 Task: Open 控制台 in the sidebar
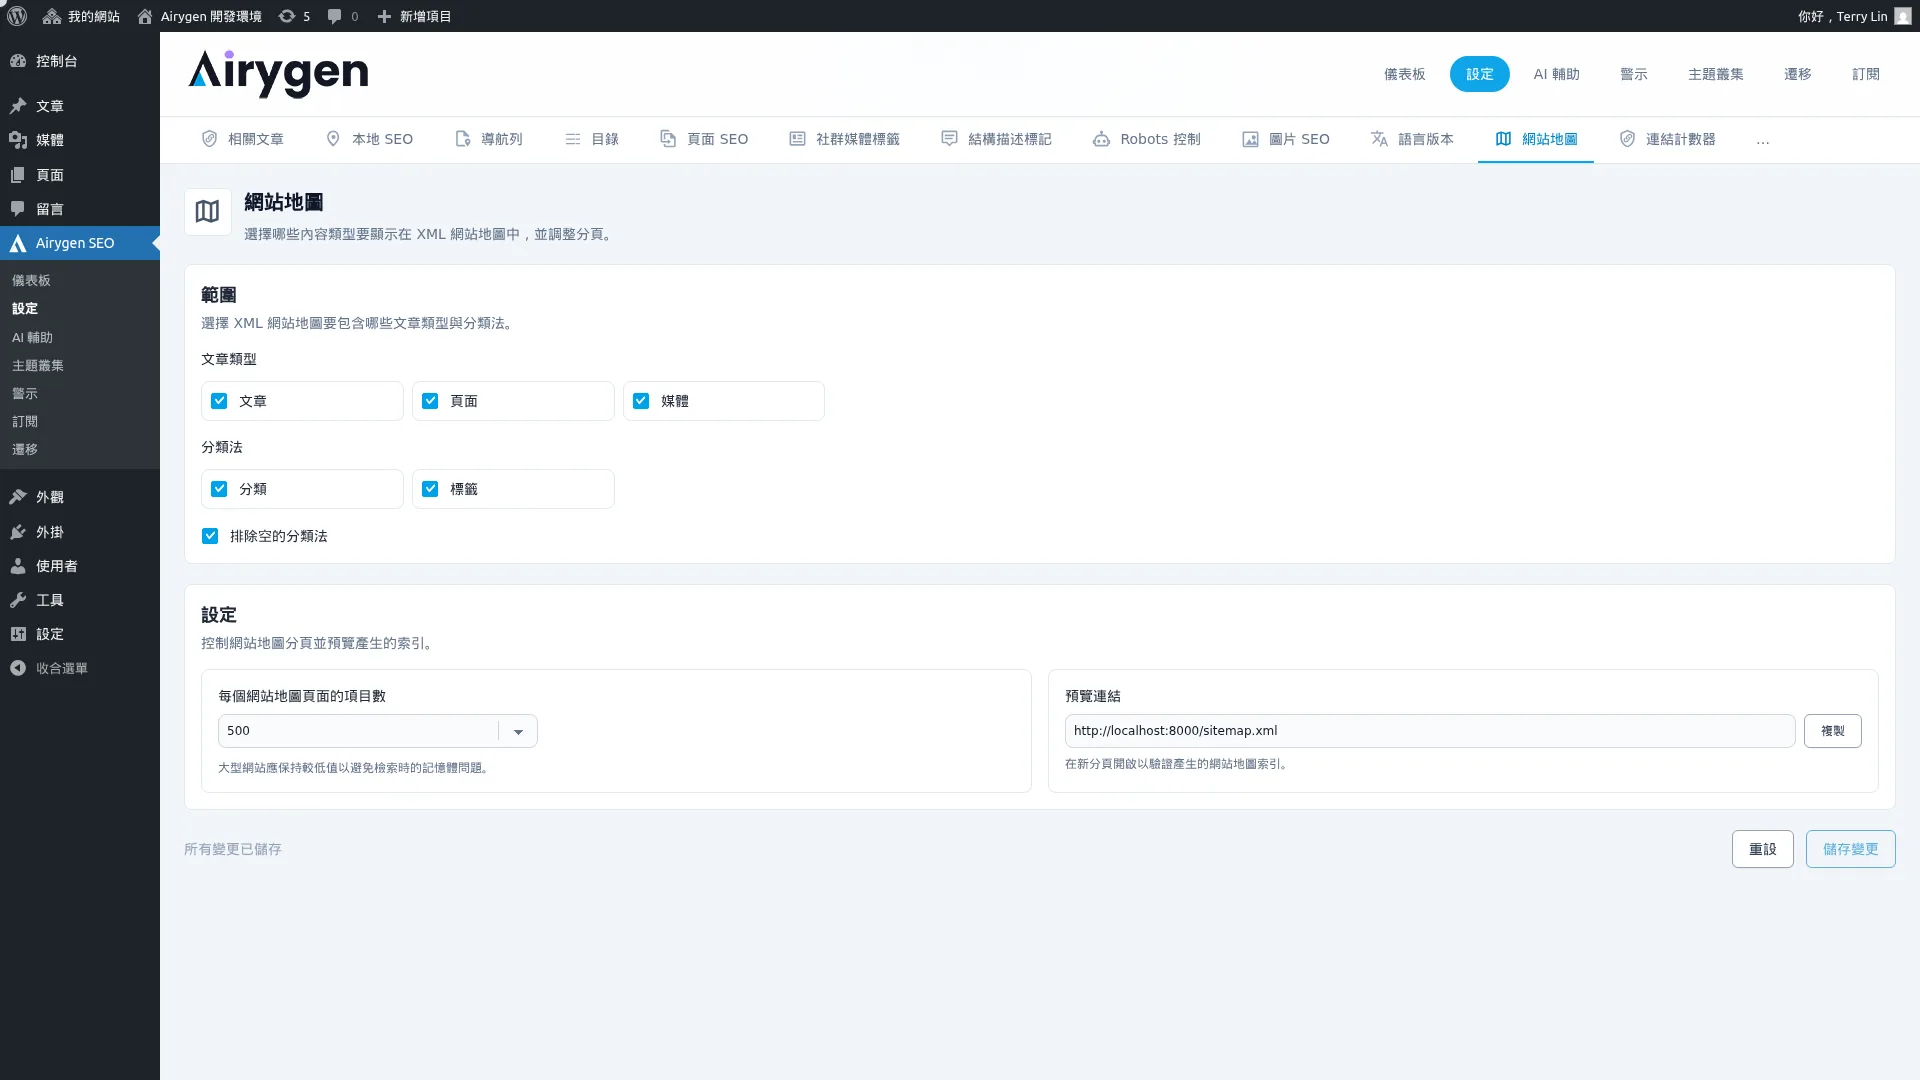point(80,61)
